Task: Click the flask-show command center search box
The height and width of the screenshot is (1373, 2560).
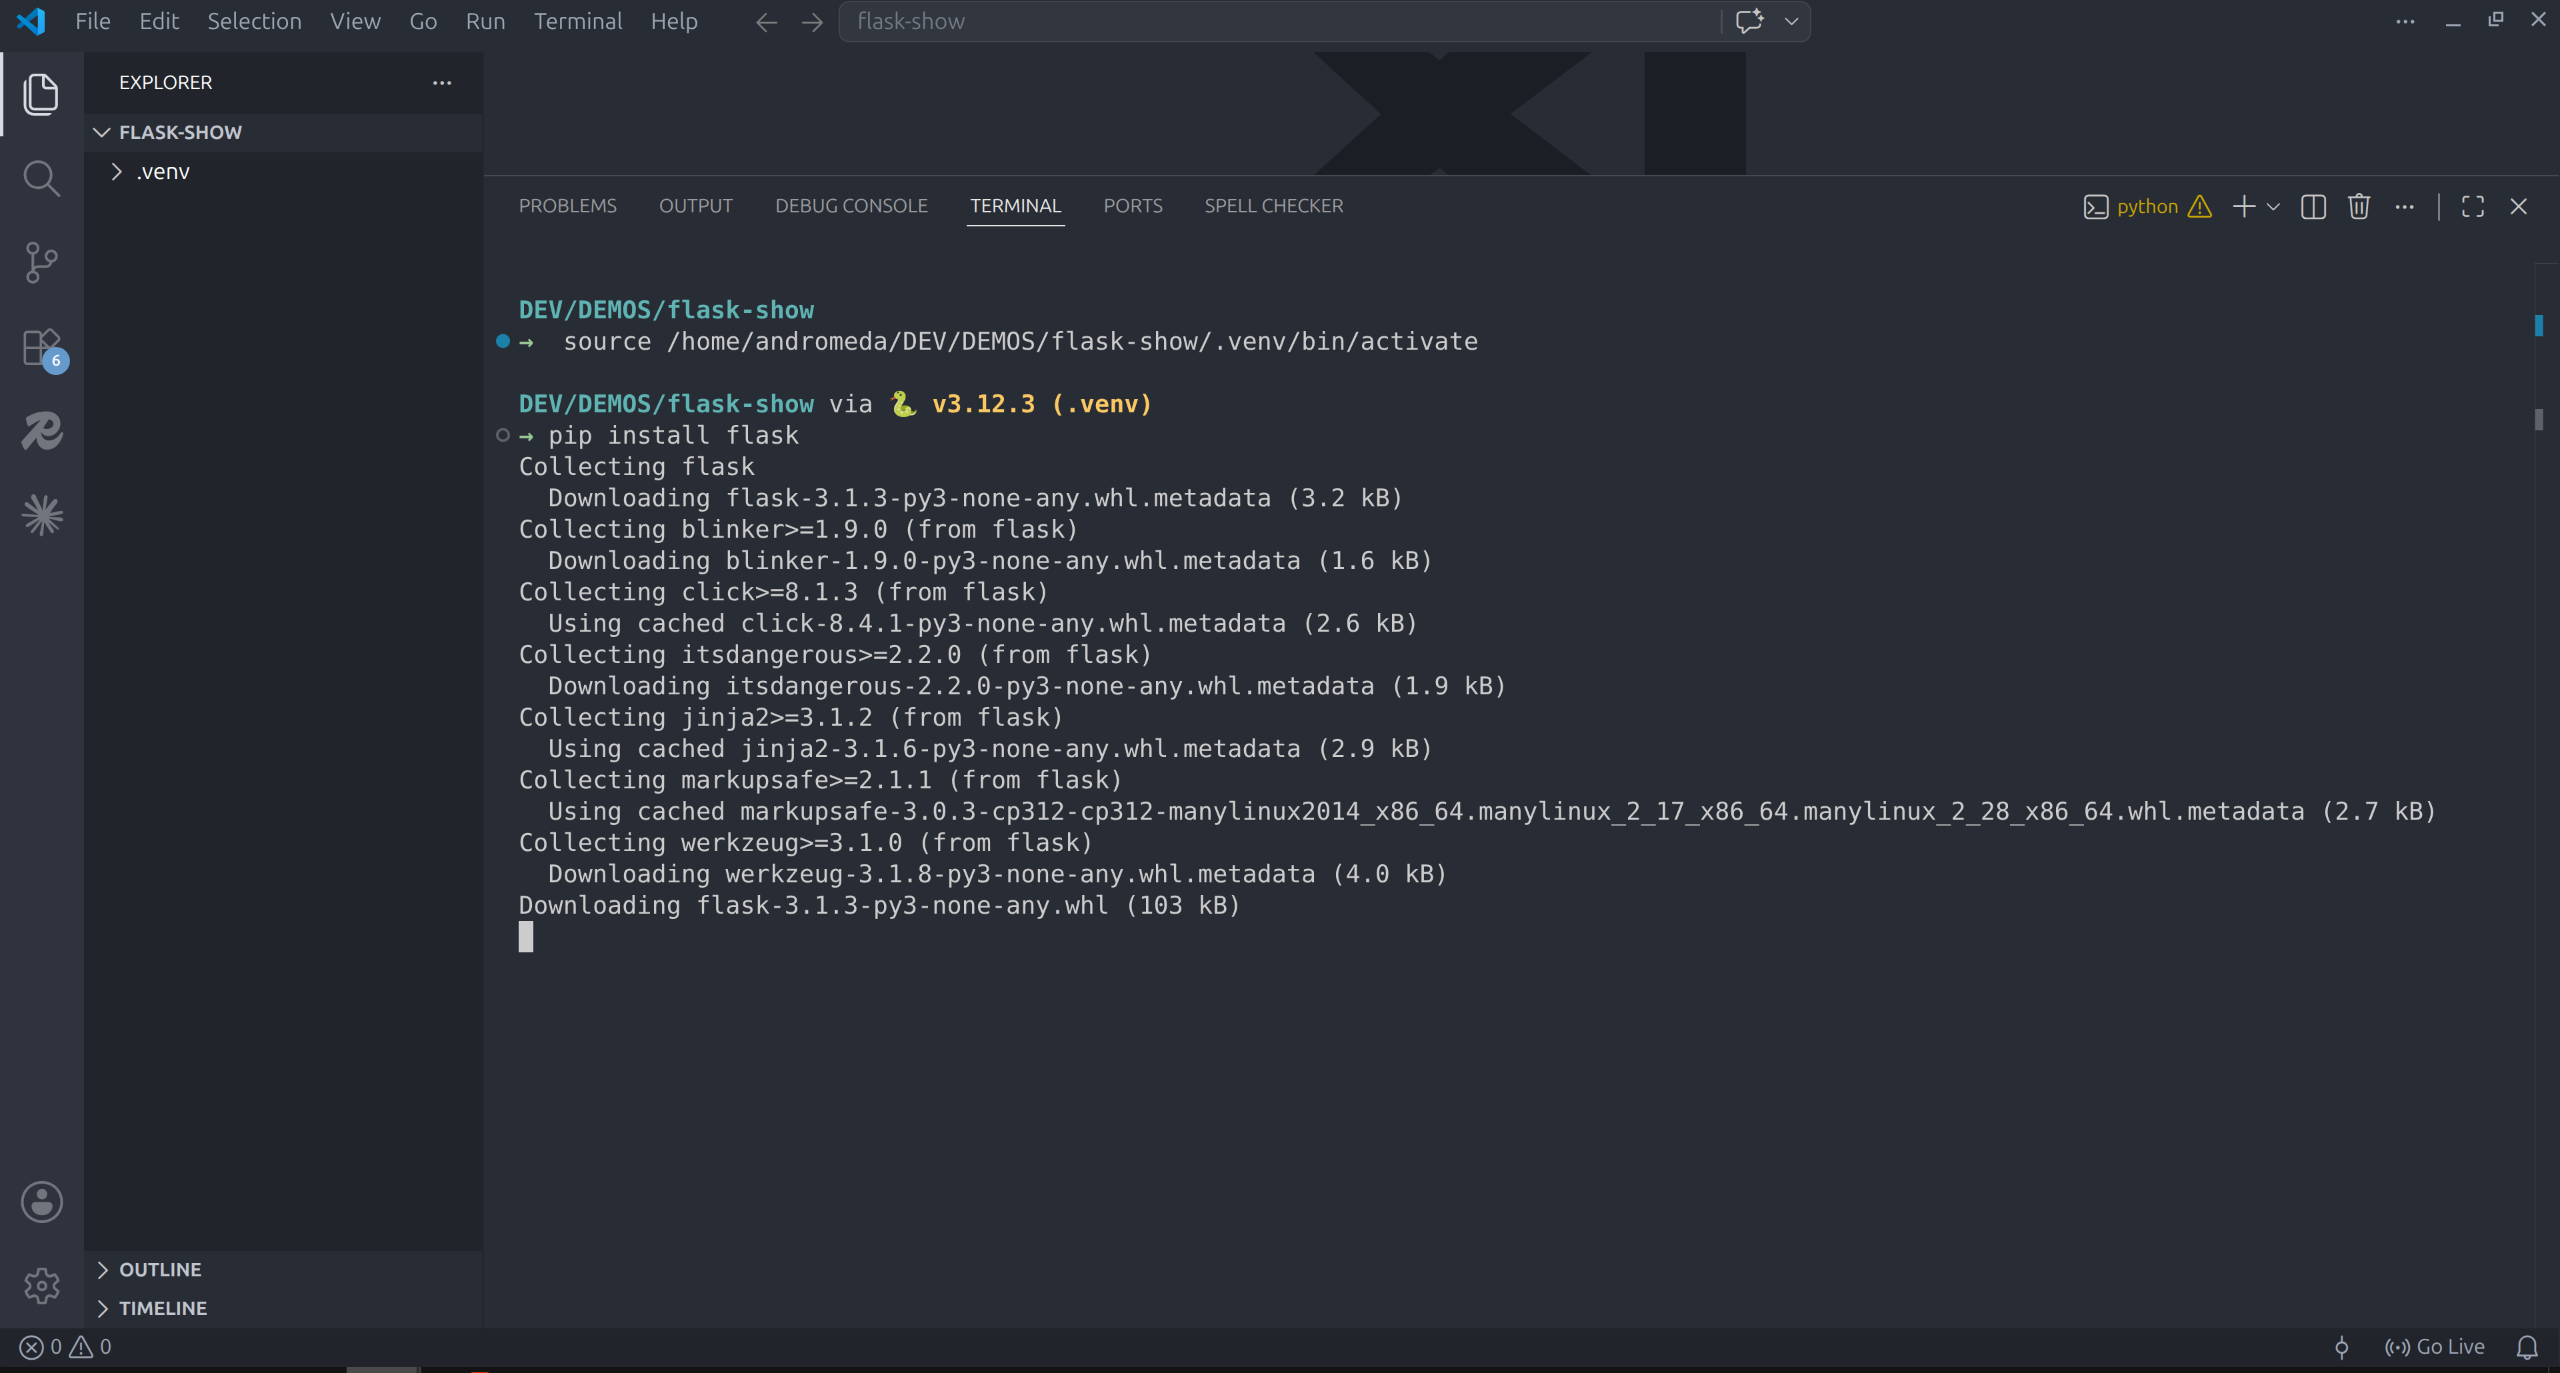Action: [1280, 21]
